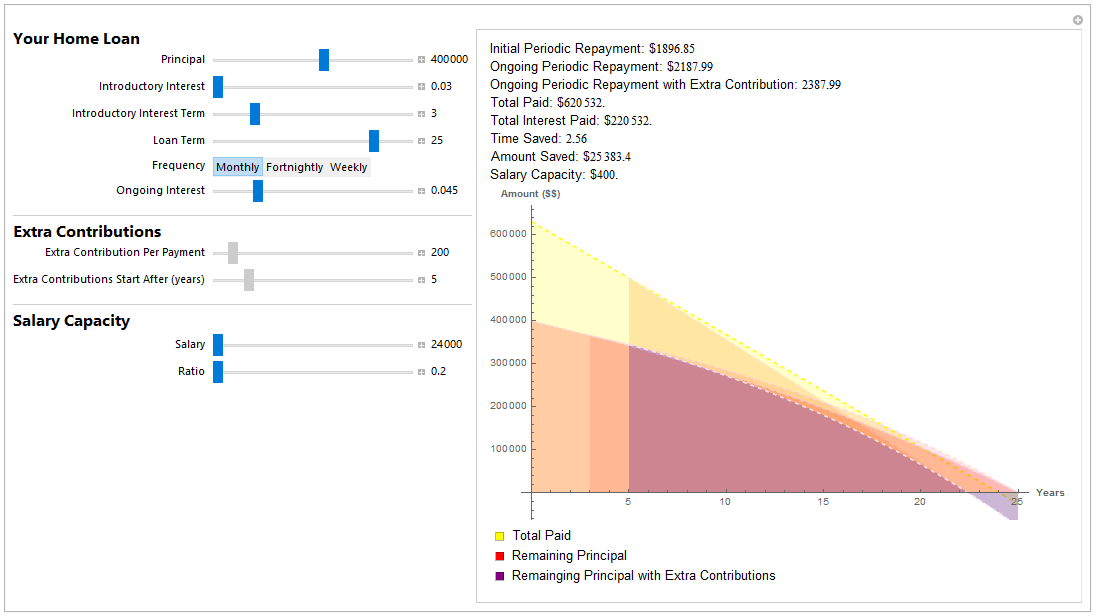Click the plus icon beside the Salary slider
The image size is (1096, 616).
(421, 344)
